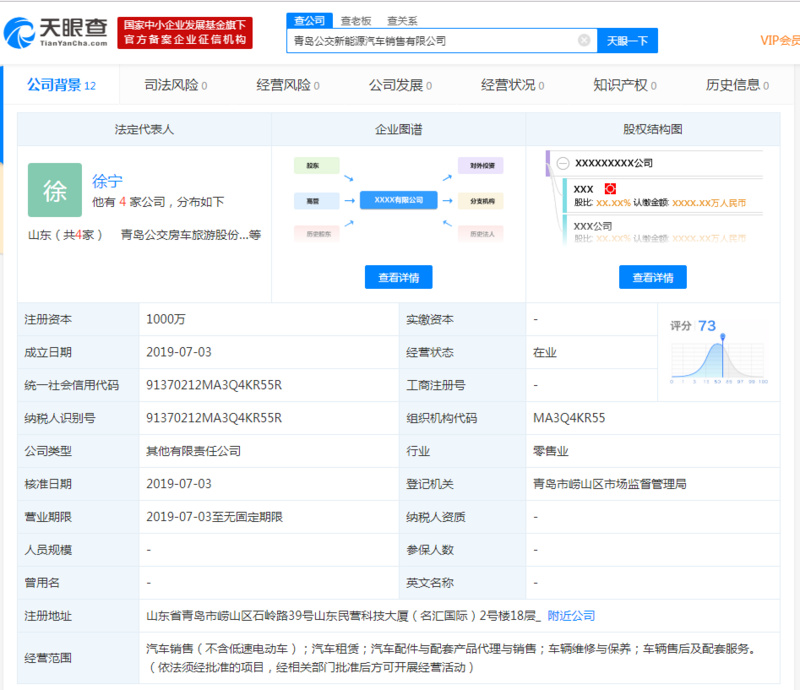This screenshot has height=690, width=800.
Task: Click the 分支机构 node in enterprise graph
Action: click(x=481, y=201)
